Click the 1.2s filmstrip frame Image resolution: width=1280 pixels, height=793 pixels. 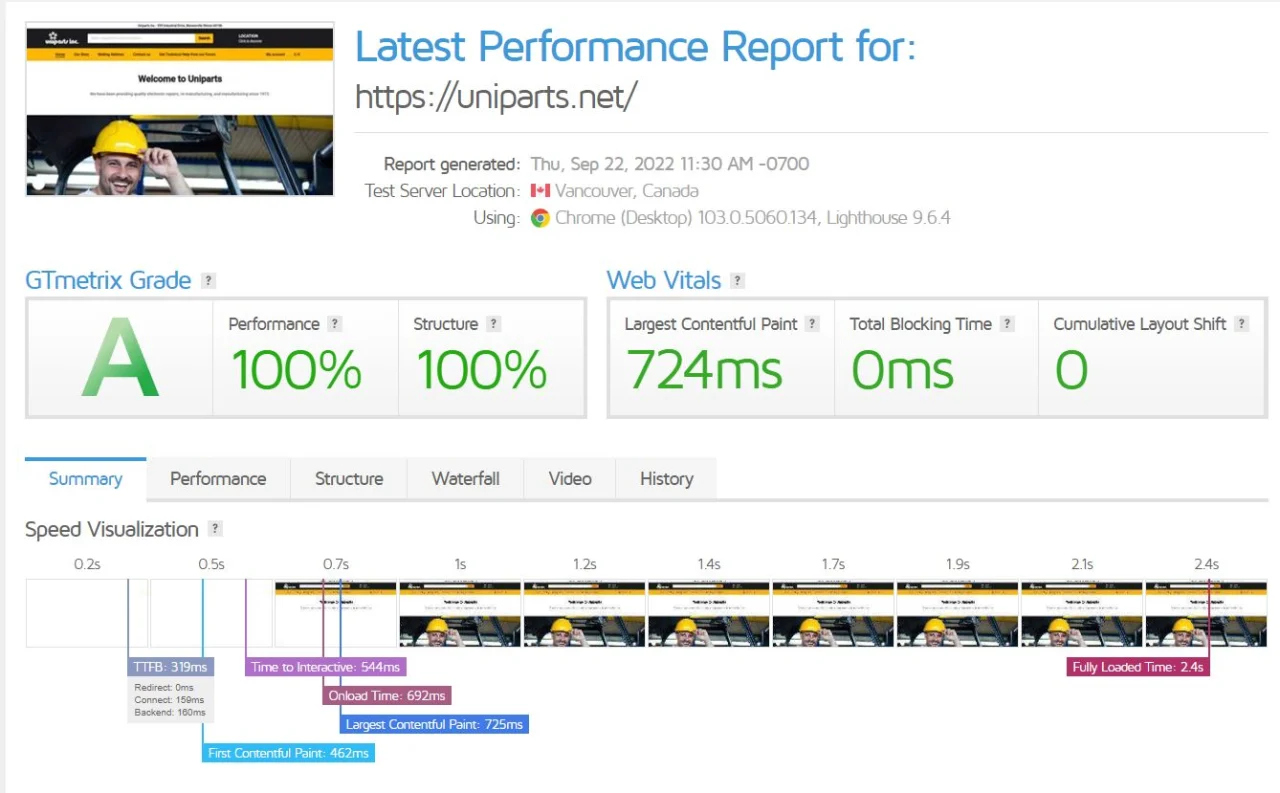pos(584,613)
